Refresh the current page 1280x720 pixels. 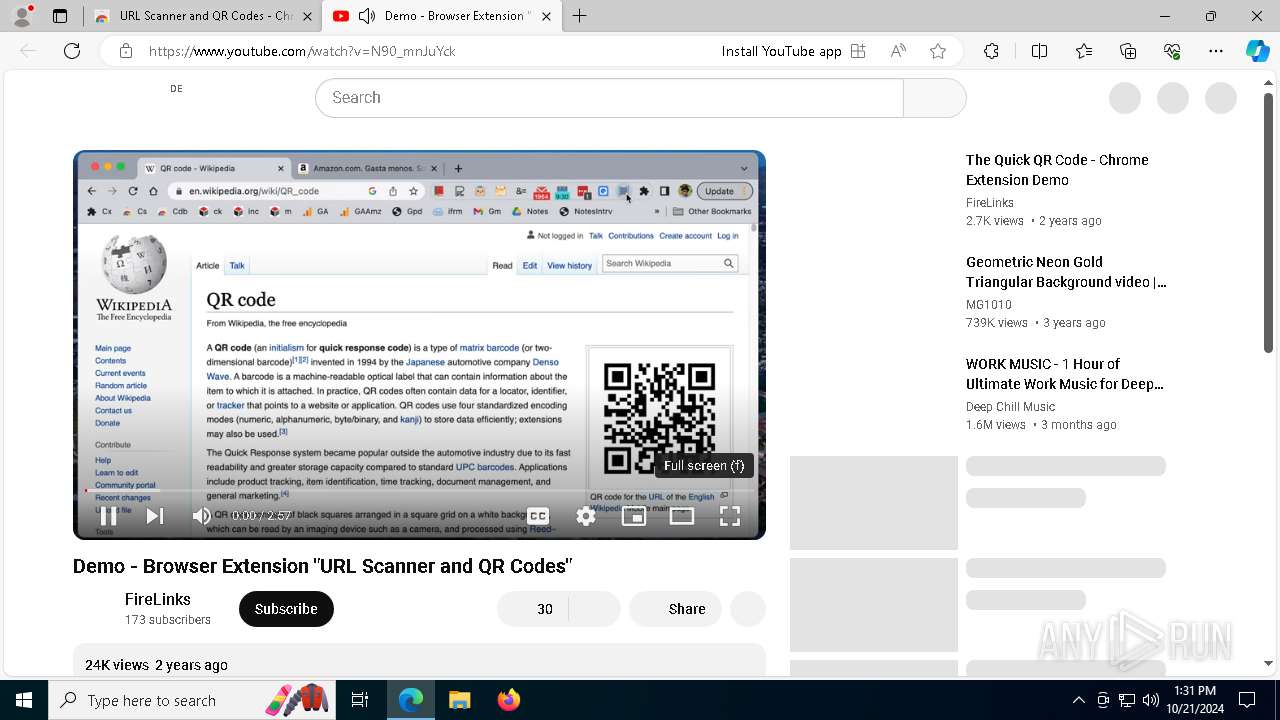[72, 51]
